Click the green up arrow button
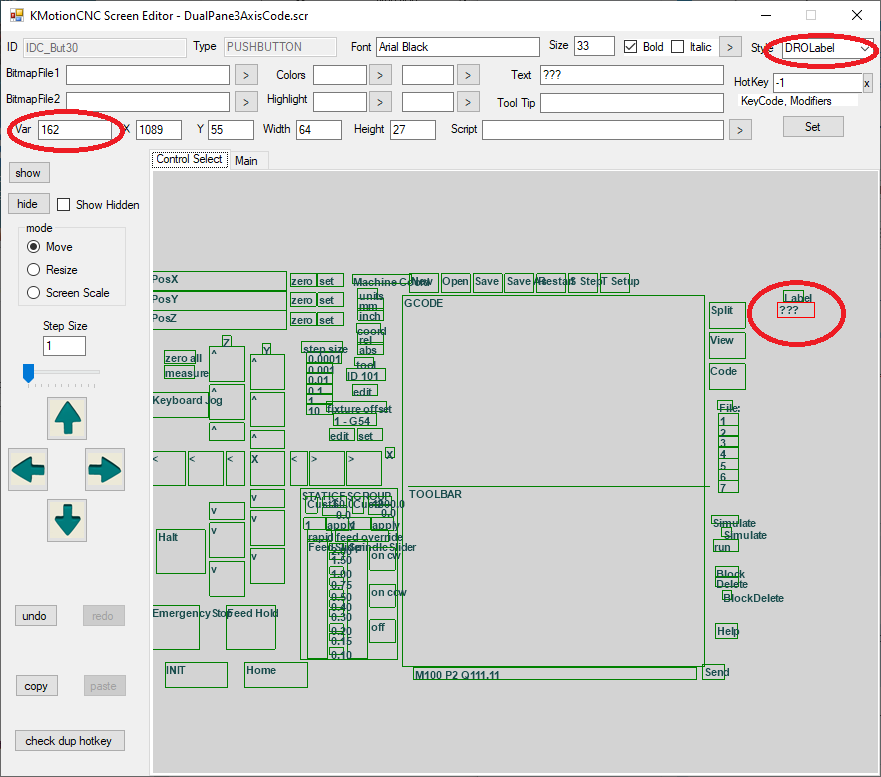881x777 pixels. tap(67, 418)
